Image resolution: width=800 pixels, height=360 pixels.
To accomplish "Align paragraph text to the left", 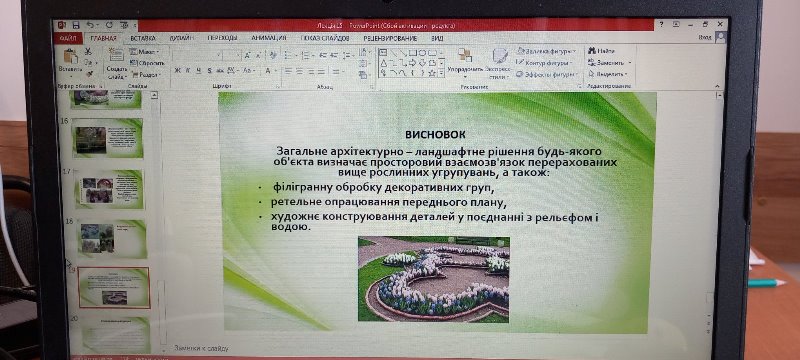I will click(288, 71).
